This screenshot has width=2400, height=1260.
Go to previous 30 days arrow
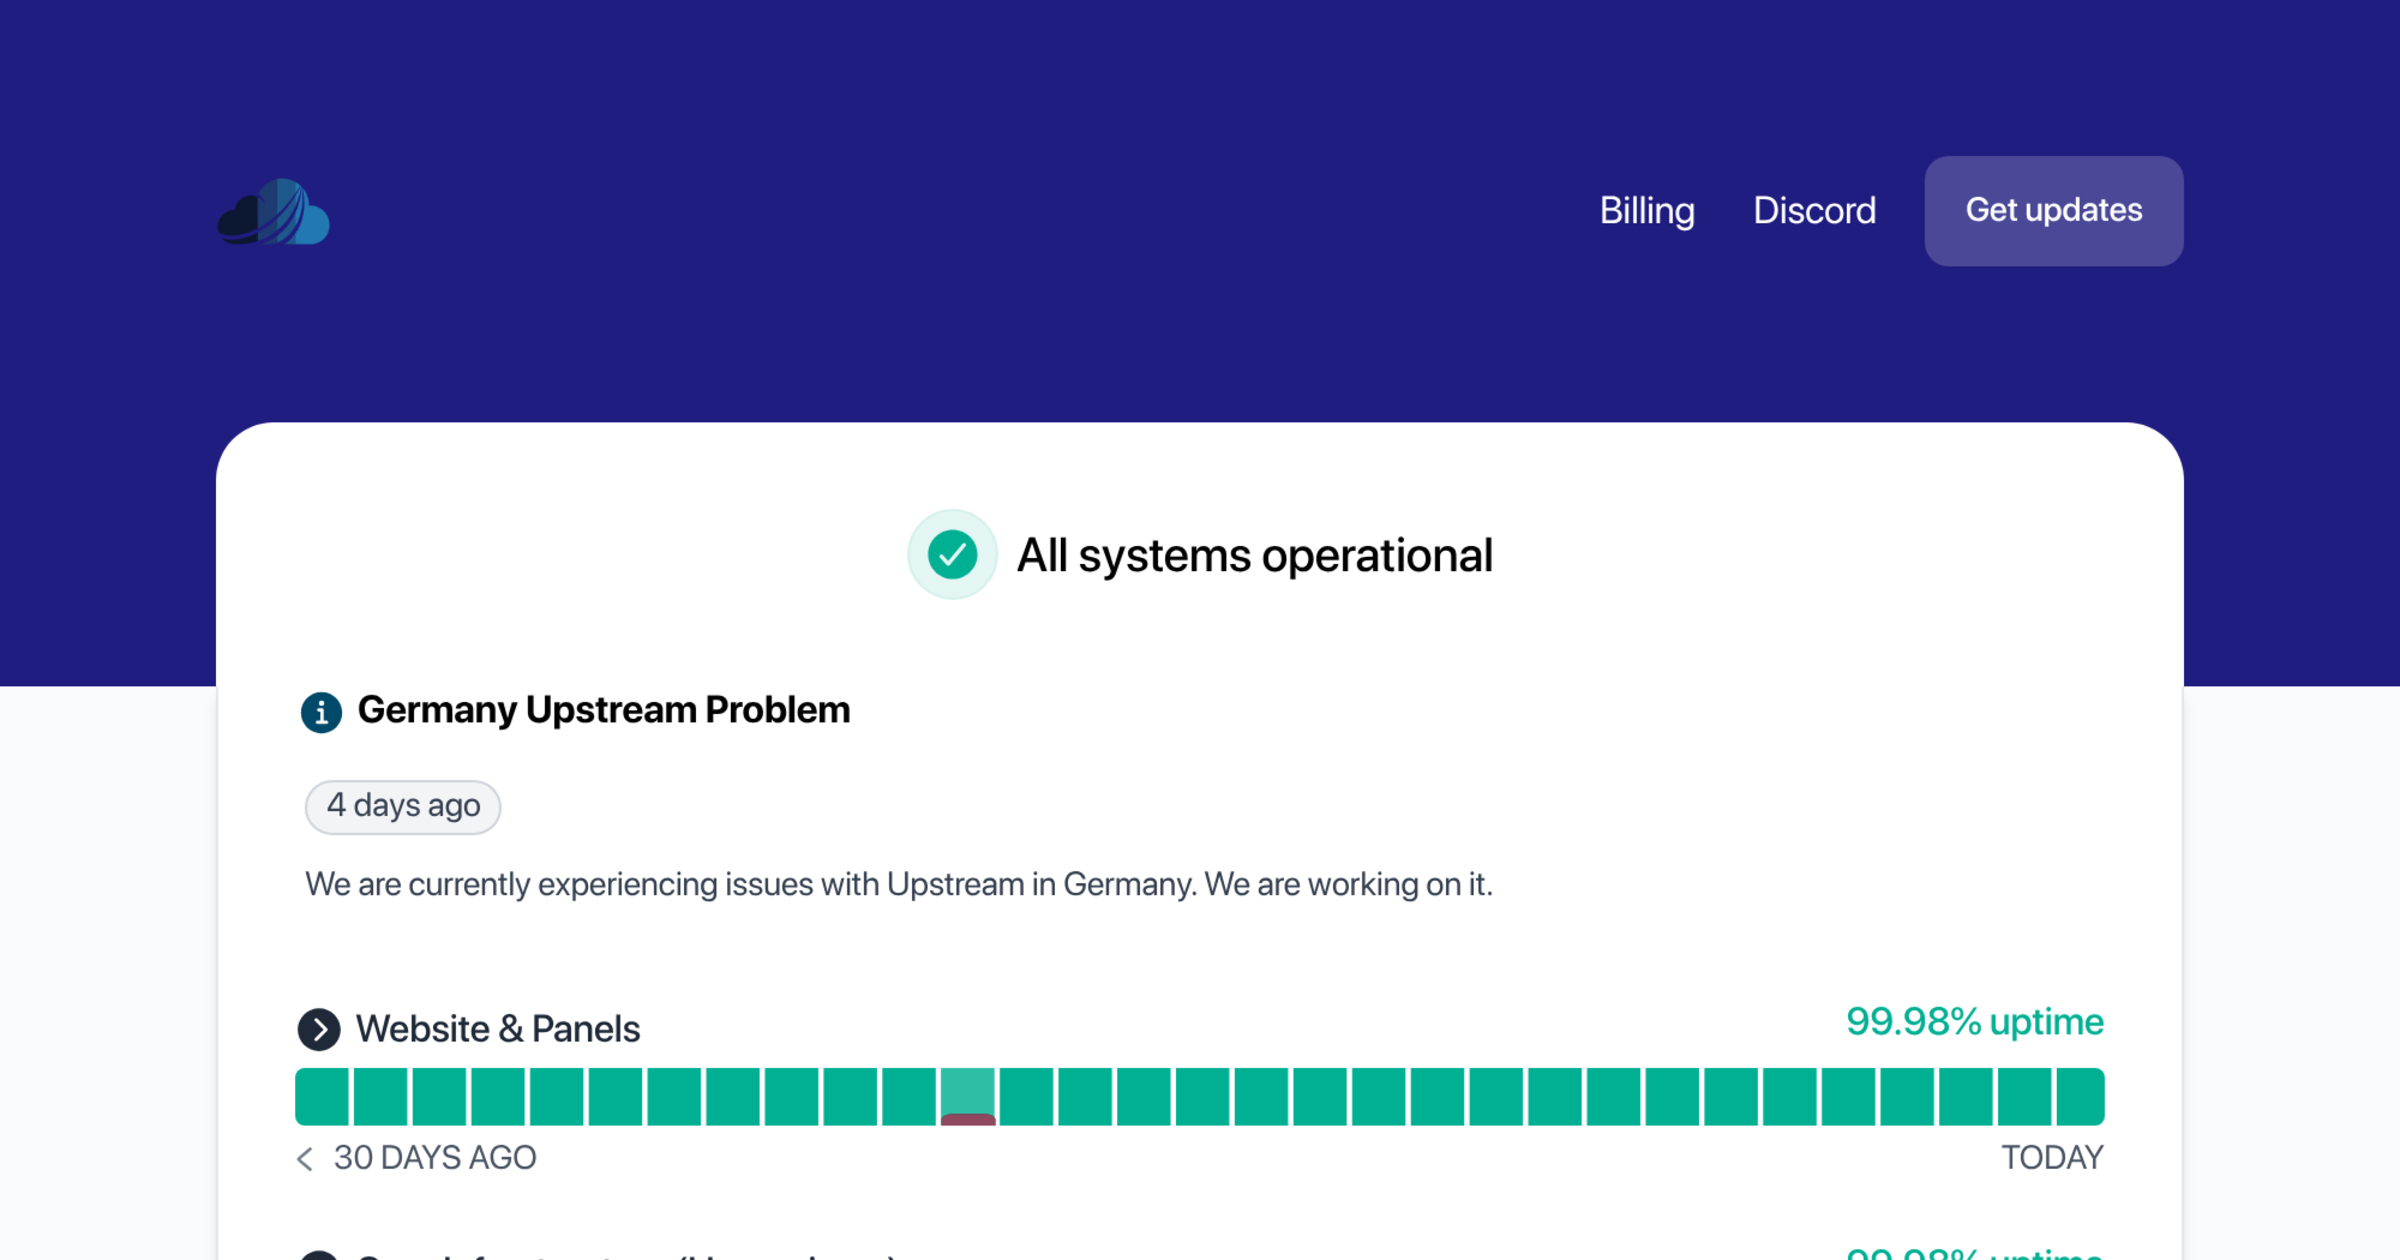coord(305,1158)
